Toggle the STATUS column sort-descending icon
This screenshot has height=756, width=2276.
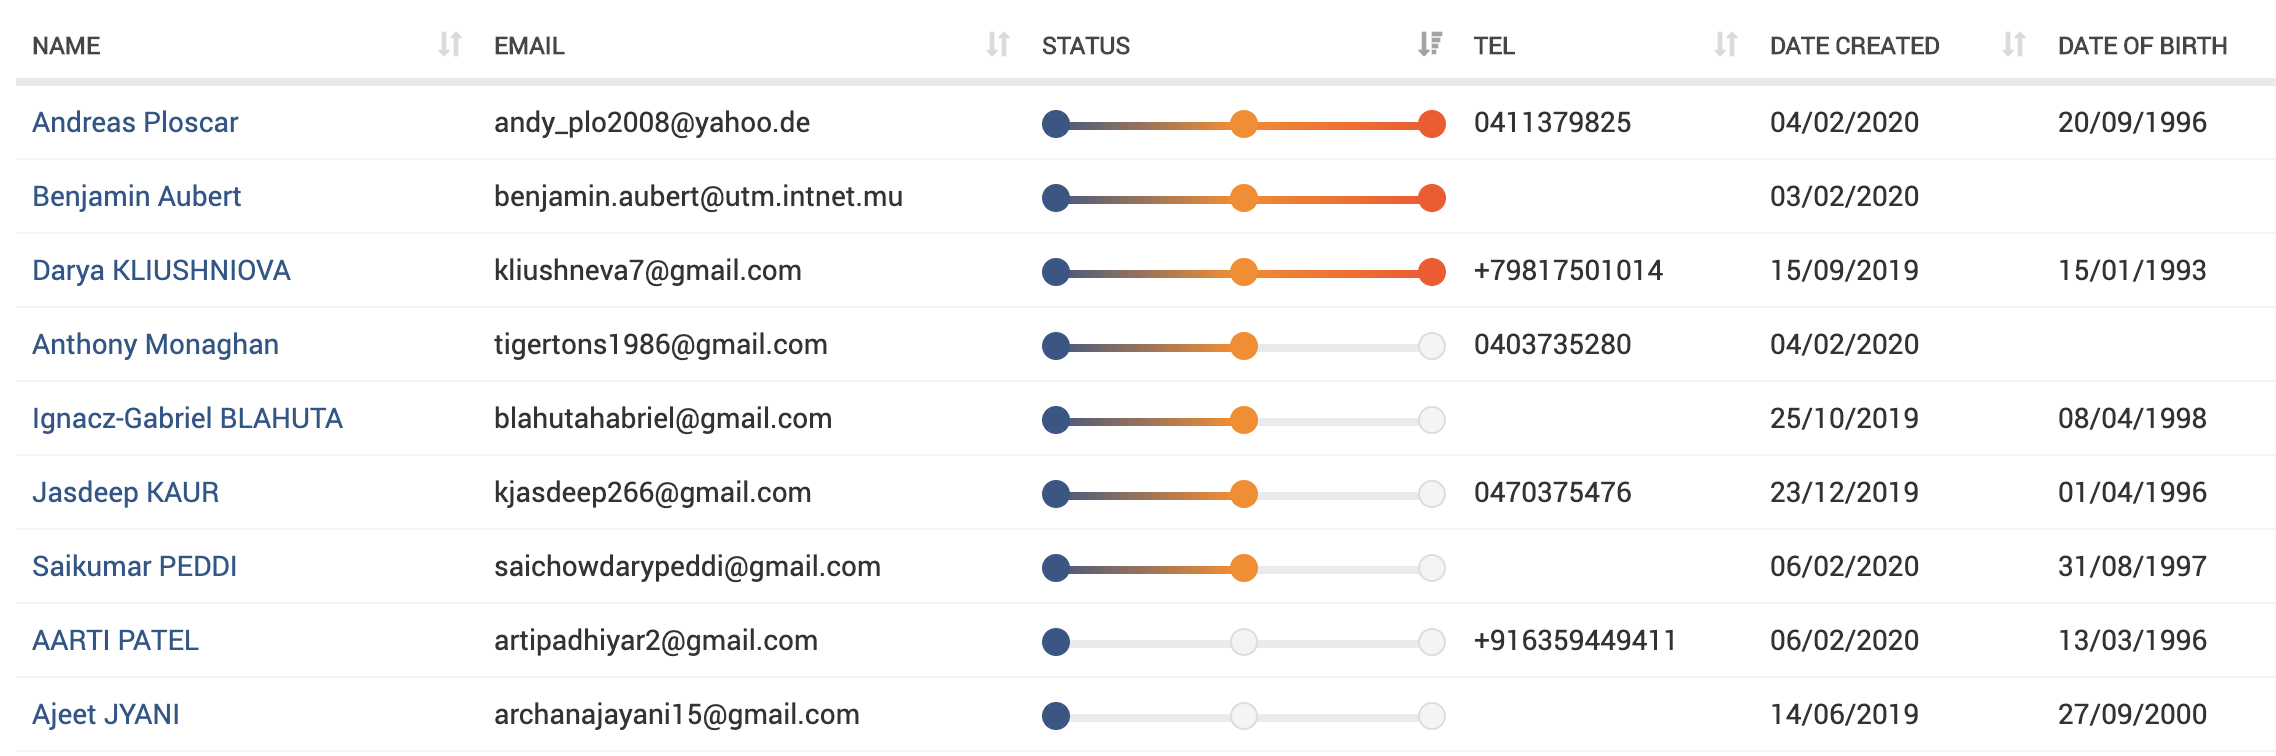tap(1430, 45)
